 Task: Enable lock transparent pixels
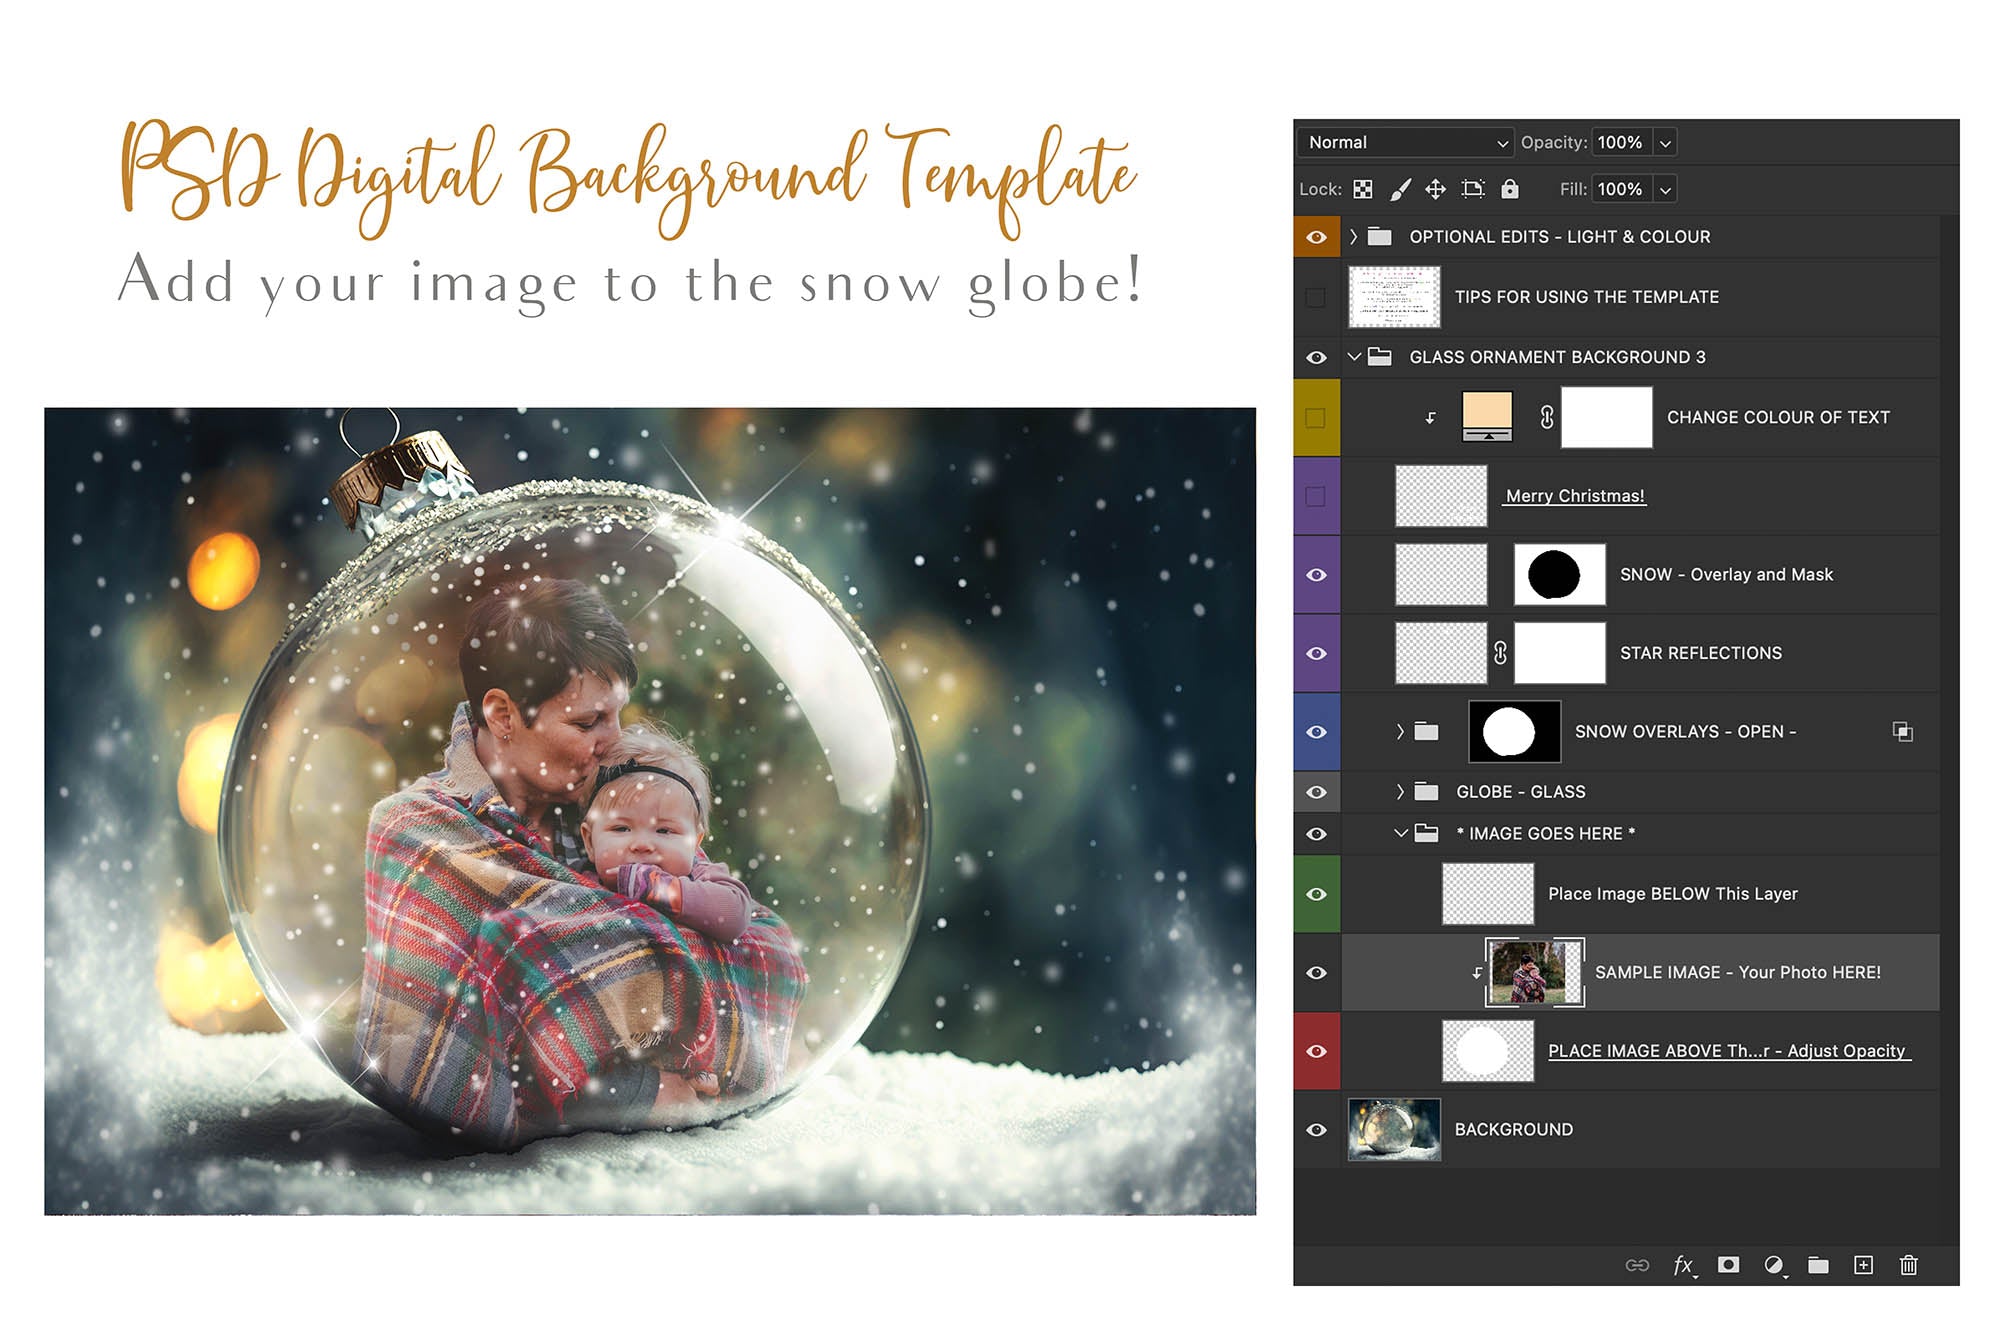point(1365,189)
